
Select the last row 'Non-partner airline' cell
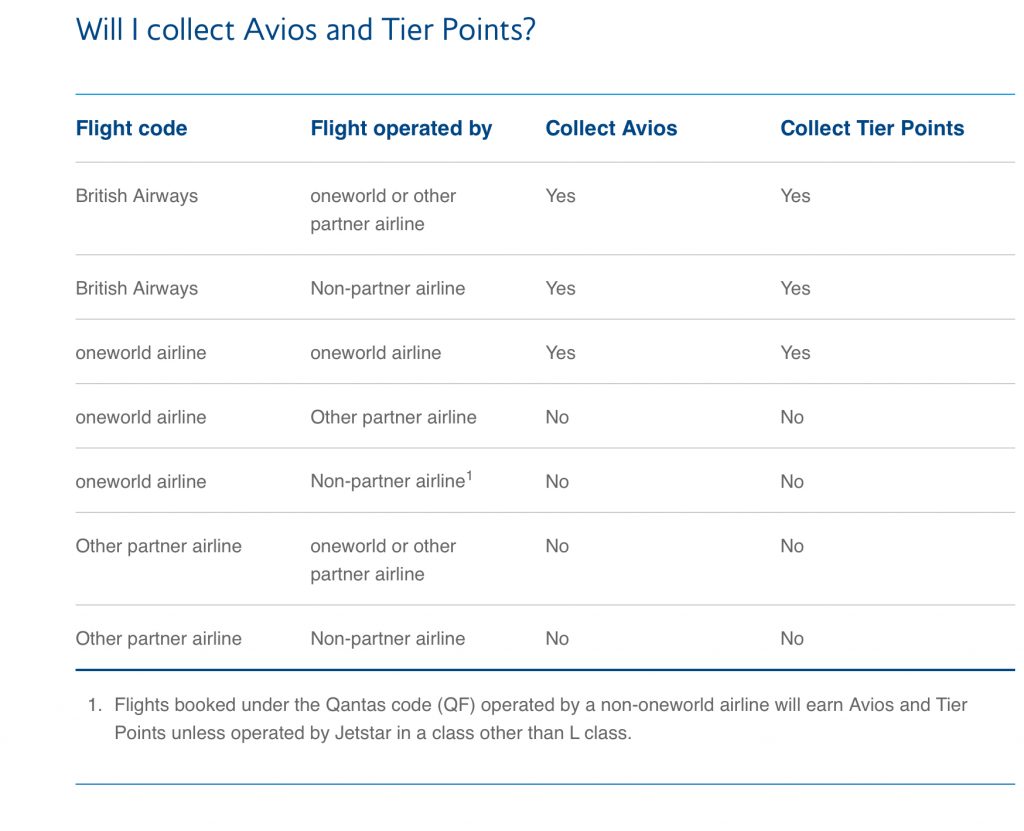(x=388, y=638)
